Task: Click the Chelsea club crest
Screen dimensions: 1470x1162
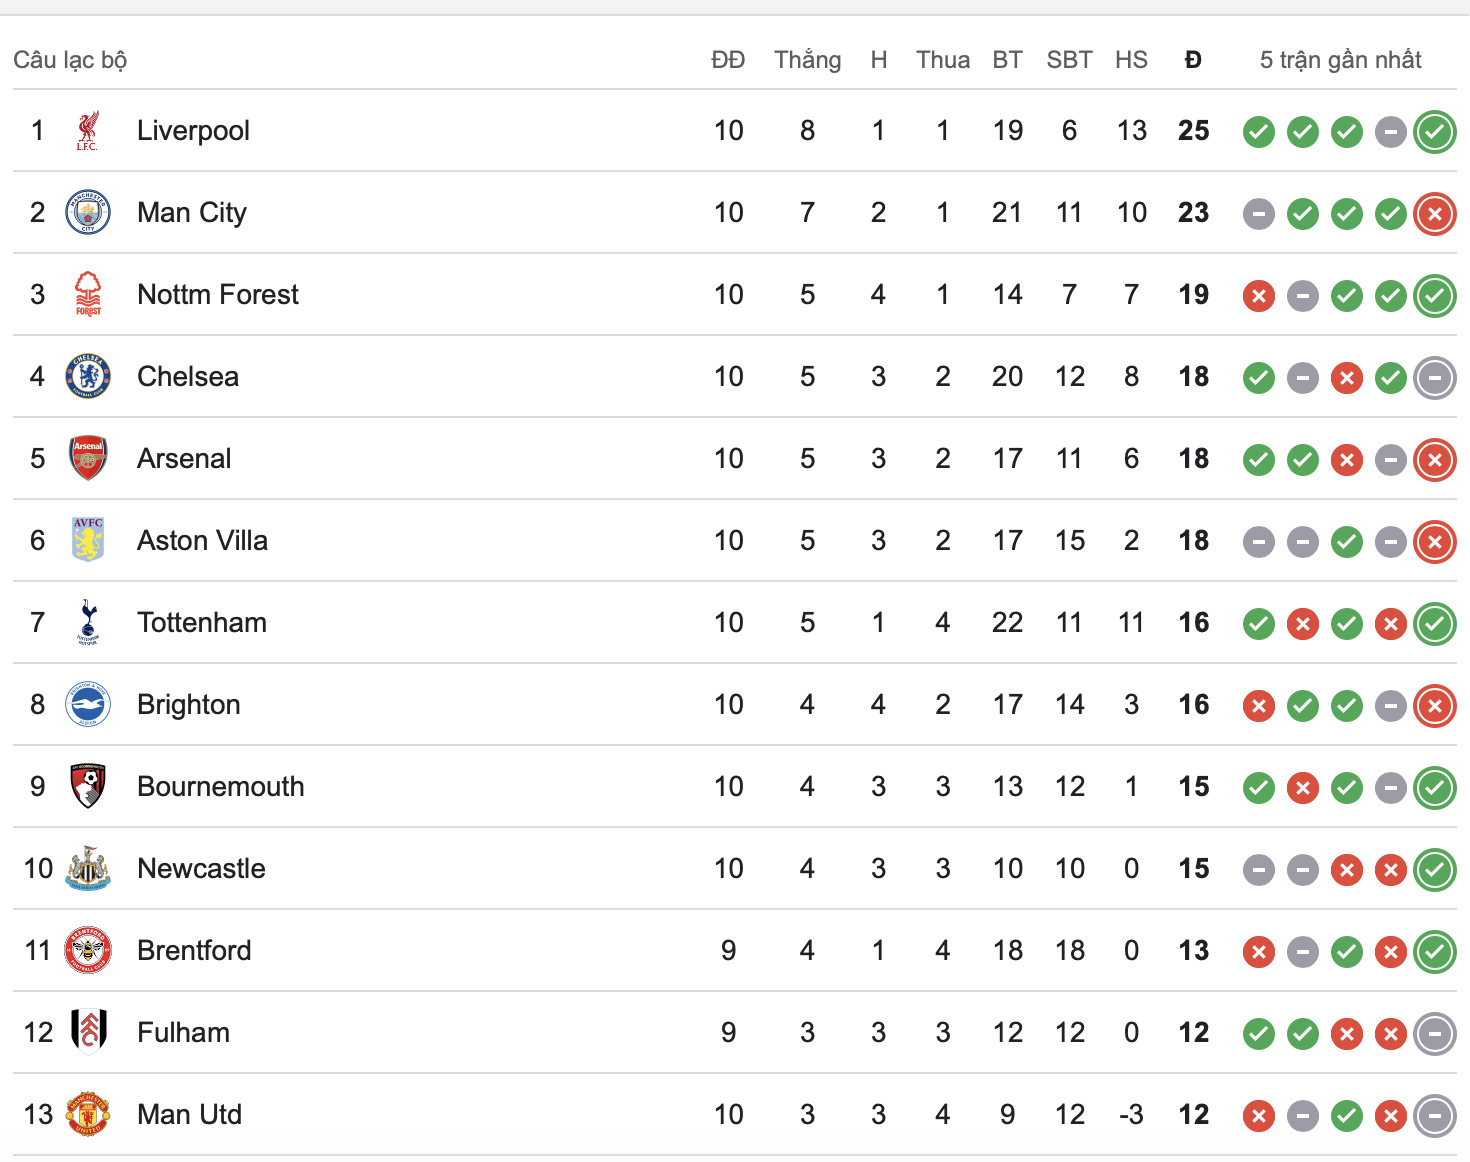Action: 88,377
